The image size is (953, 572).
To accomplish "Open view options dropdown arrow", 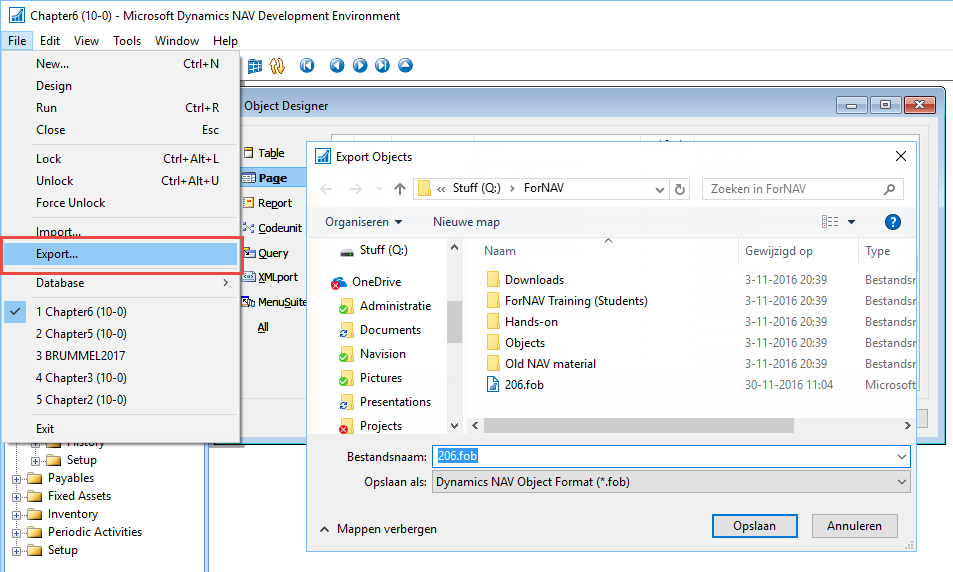I will tap(852, 222).
